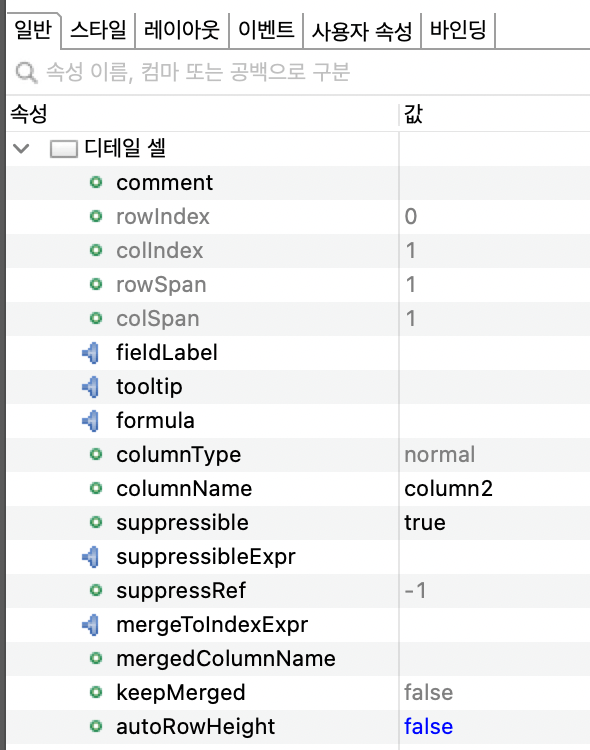Collapse the 디테일 셀 tree node
Image resolution: width=590 pixels, height=750 pixels.
tap(21, 149)
